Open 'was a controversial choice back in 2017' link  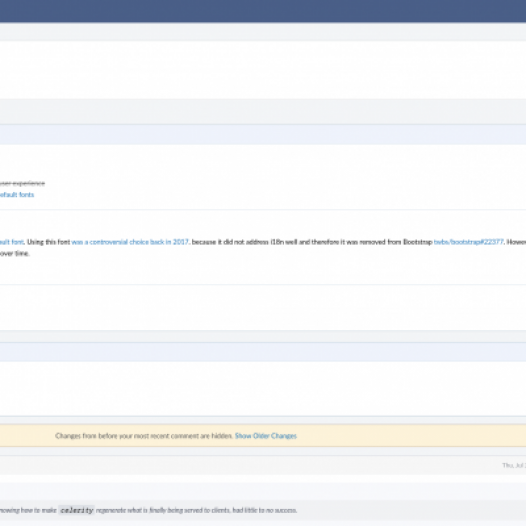tap(130, 242)
